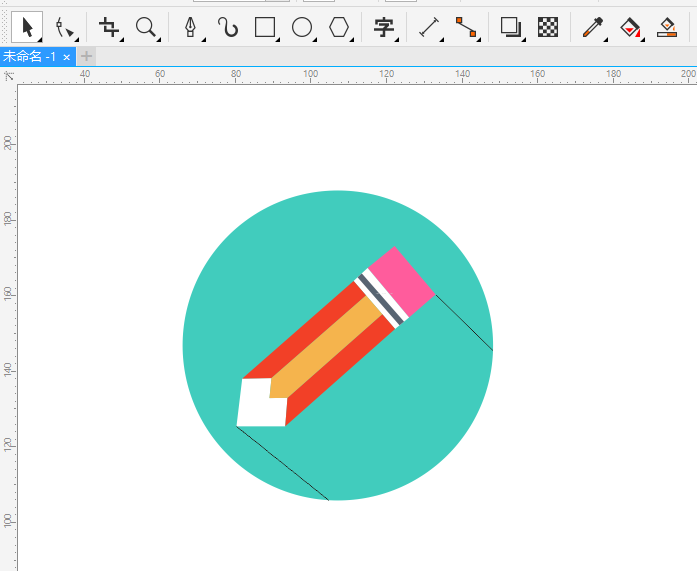The image size is (697, 571).
Task: Pick the Pen nib tool
Action: pyautogui.click(x=191, y=28)
